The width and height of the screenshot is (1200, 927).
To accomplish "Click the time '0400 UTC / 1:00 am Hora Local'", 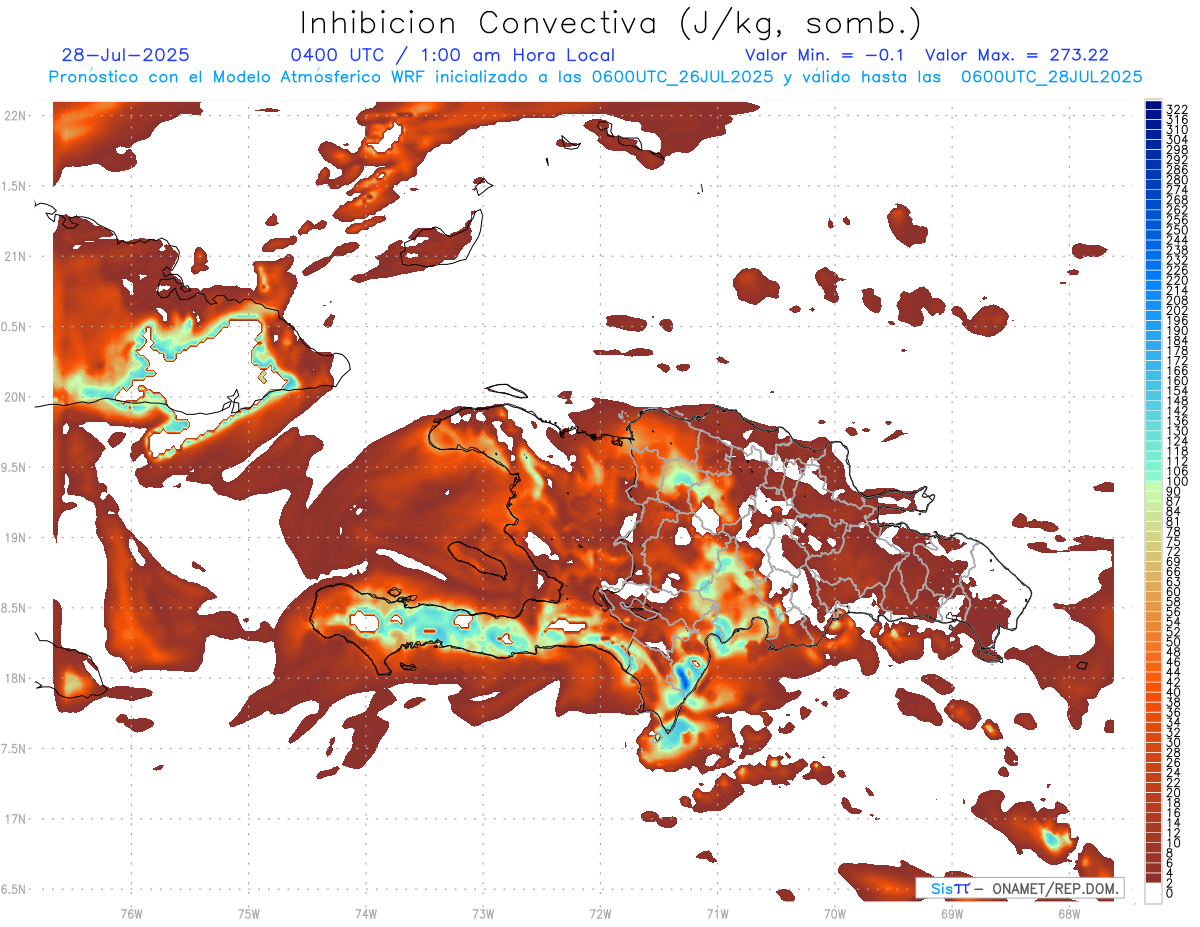I will tap(452, 56).
